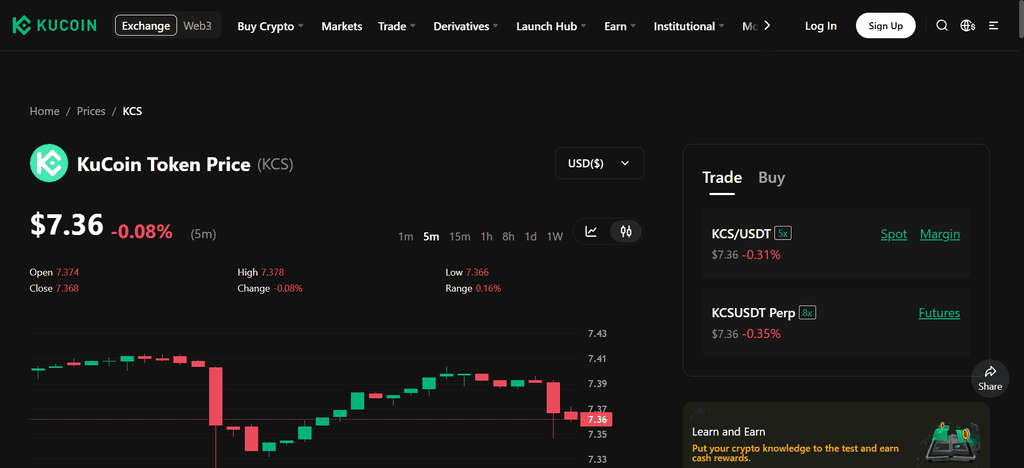The image size is (1024, 468).
Task: Click the KCS breadcrumb
Action: 133,111
